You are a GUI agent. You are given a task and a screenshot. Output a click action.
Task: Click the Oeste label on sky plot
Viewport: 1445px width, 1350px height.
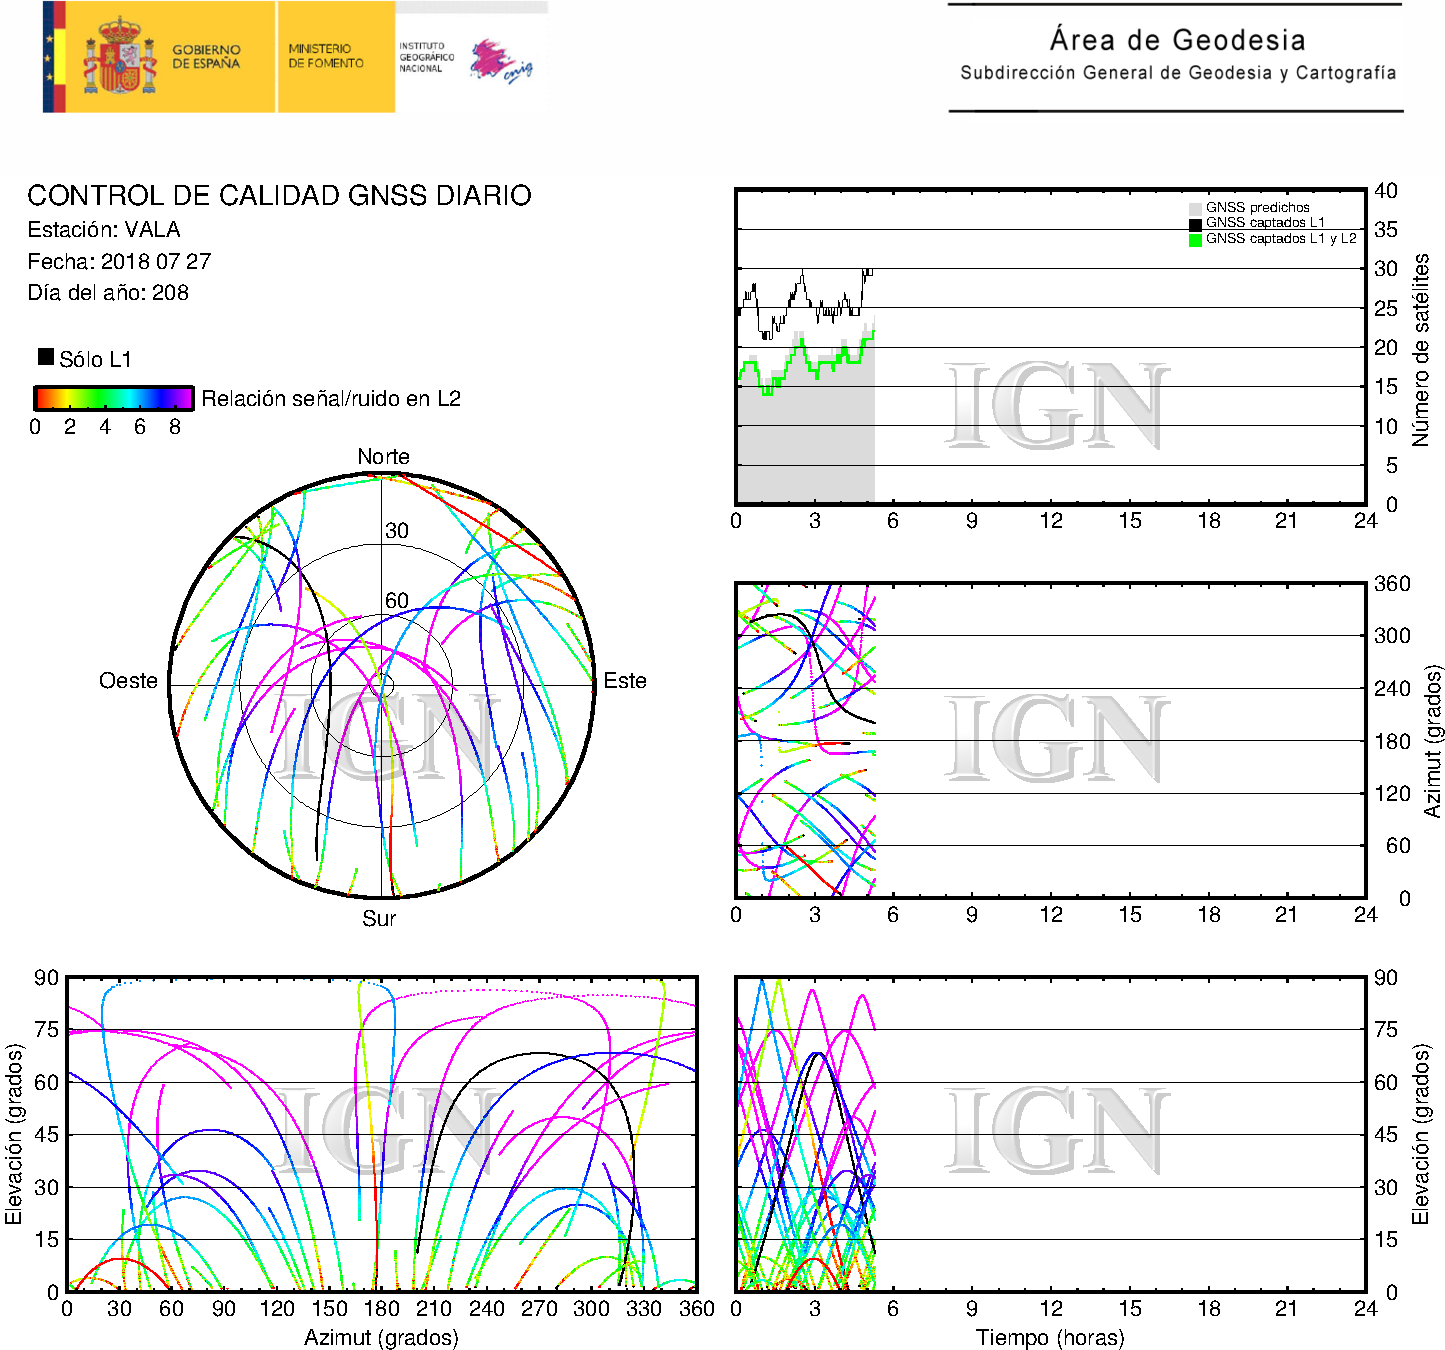(128, 681)
